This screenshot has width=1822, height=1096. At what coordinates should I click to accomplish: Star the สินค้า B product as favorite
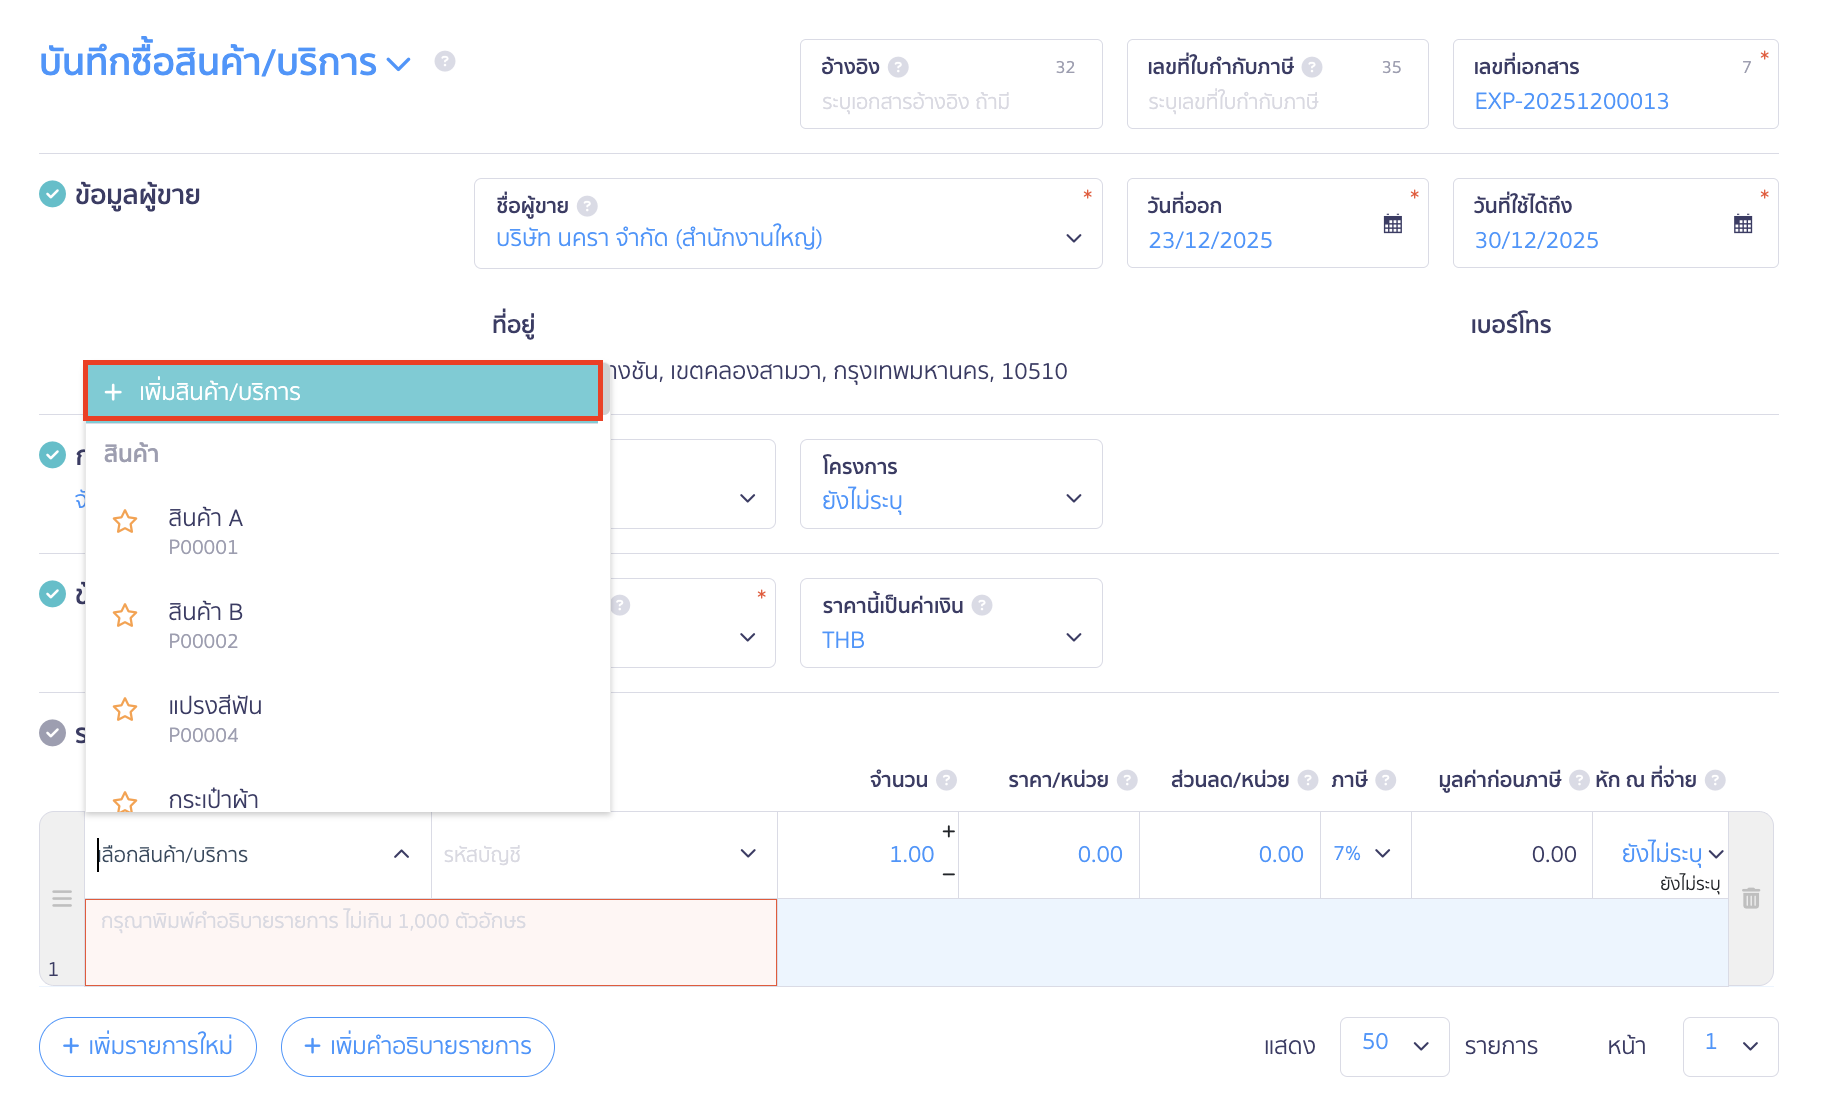pyautogui.click(x=125, y=616)
